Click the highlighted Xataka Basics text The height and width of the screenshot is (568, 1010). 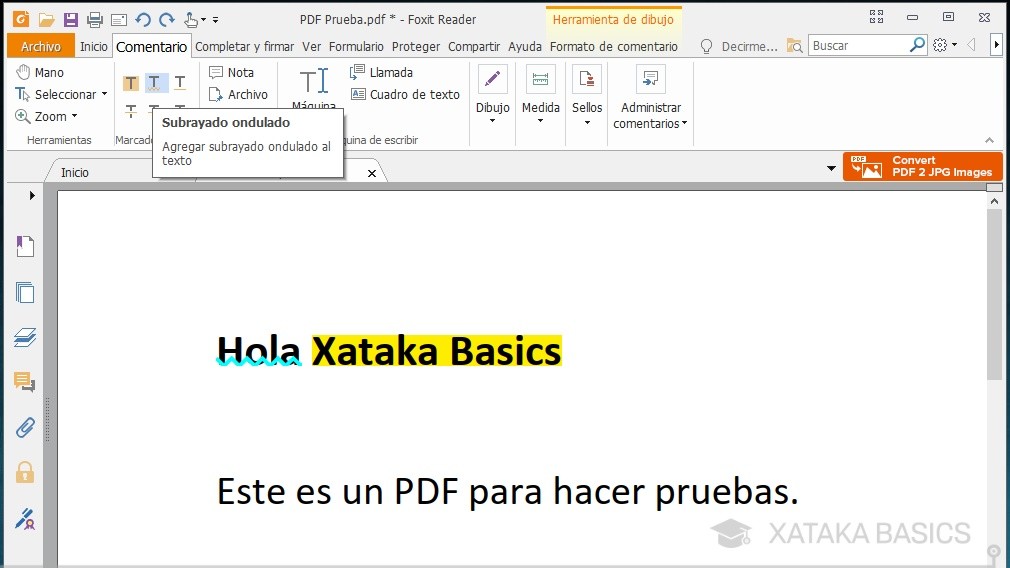437,351
